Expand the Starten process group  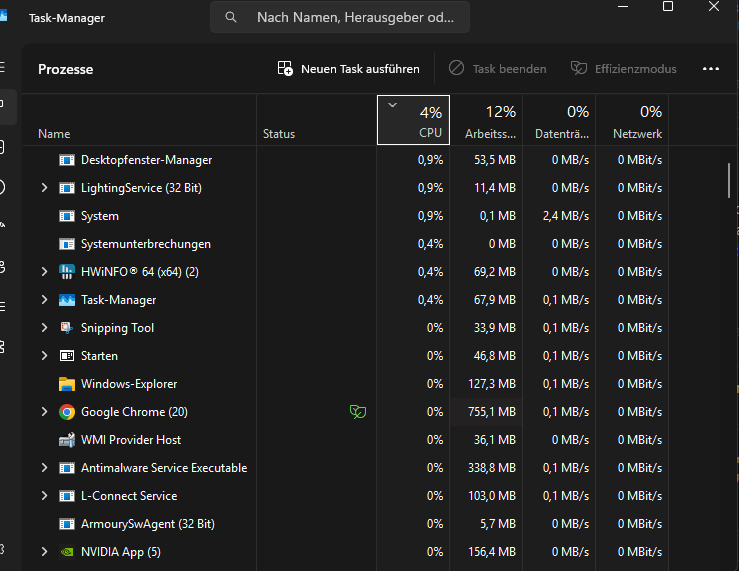click(44, 356)
